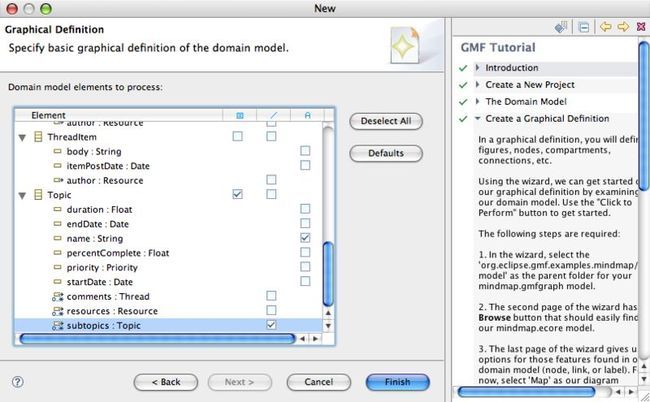
Task: Click the Topic class icon
Action: pos(38,195)
